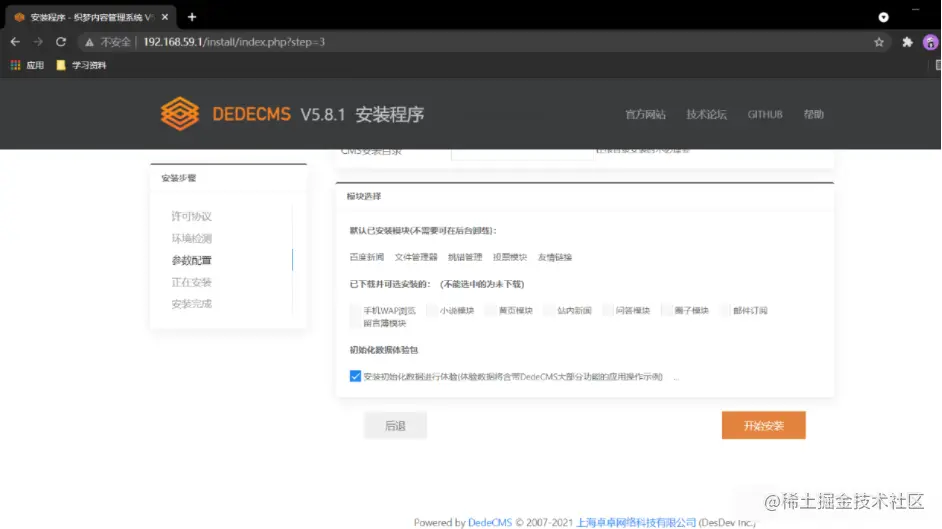Open the 学习资料 bookmarks folder

click(x=81, y=65)
